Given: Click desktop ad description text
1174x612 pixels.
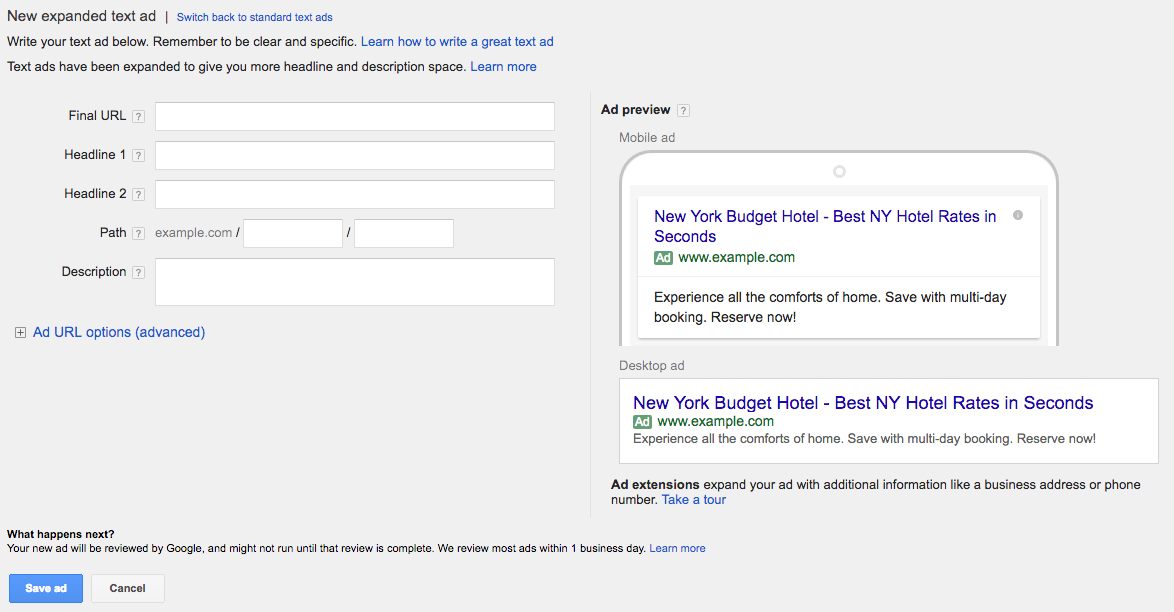Looking at the screenshot, I should tap(864, 439).
